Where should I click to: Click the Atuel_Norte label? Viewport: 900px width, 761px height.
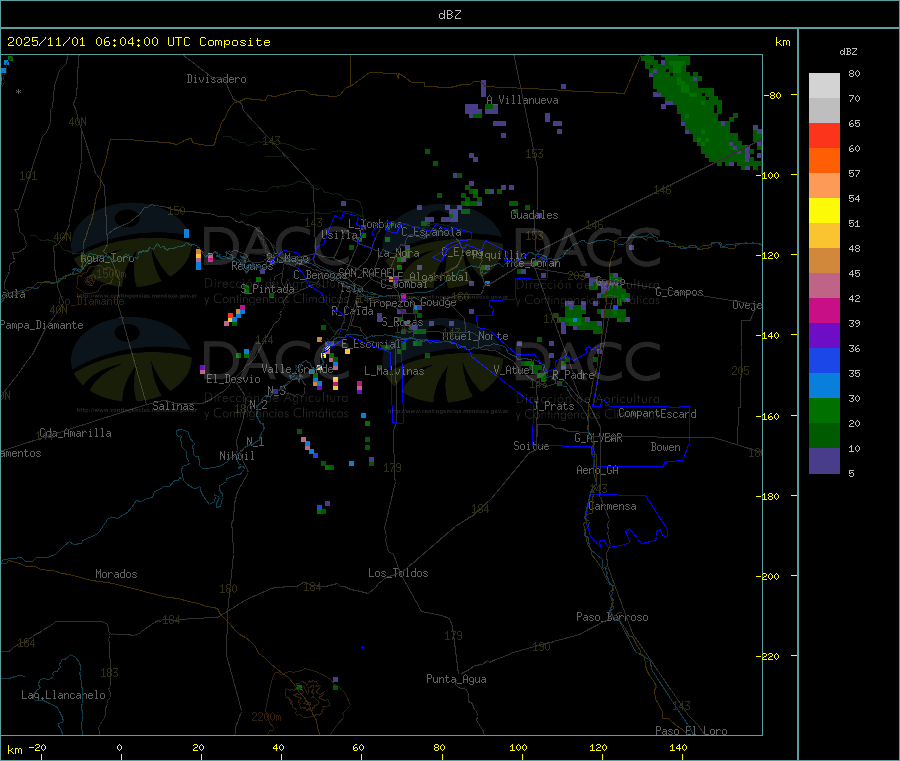pos(475,336)
